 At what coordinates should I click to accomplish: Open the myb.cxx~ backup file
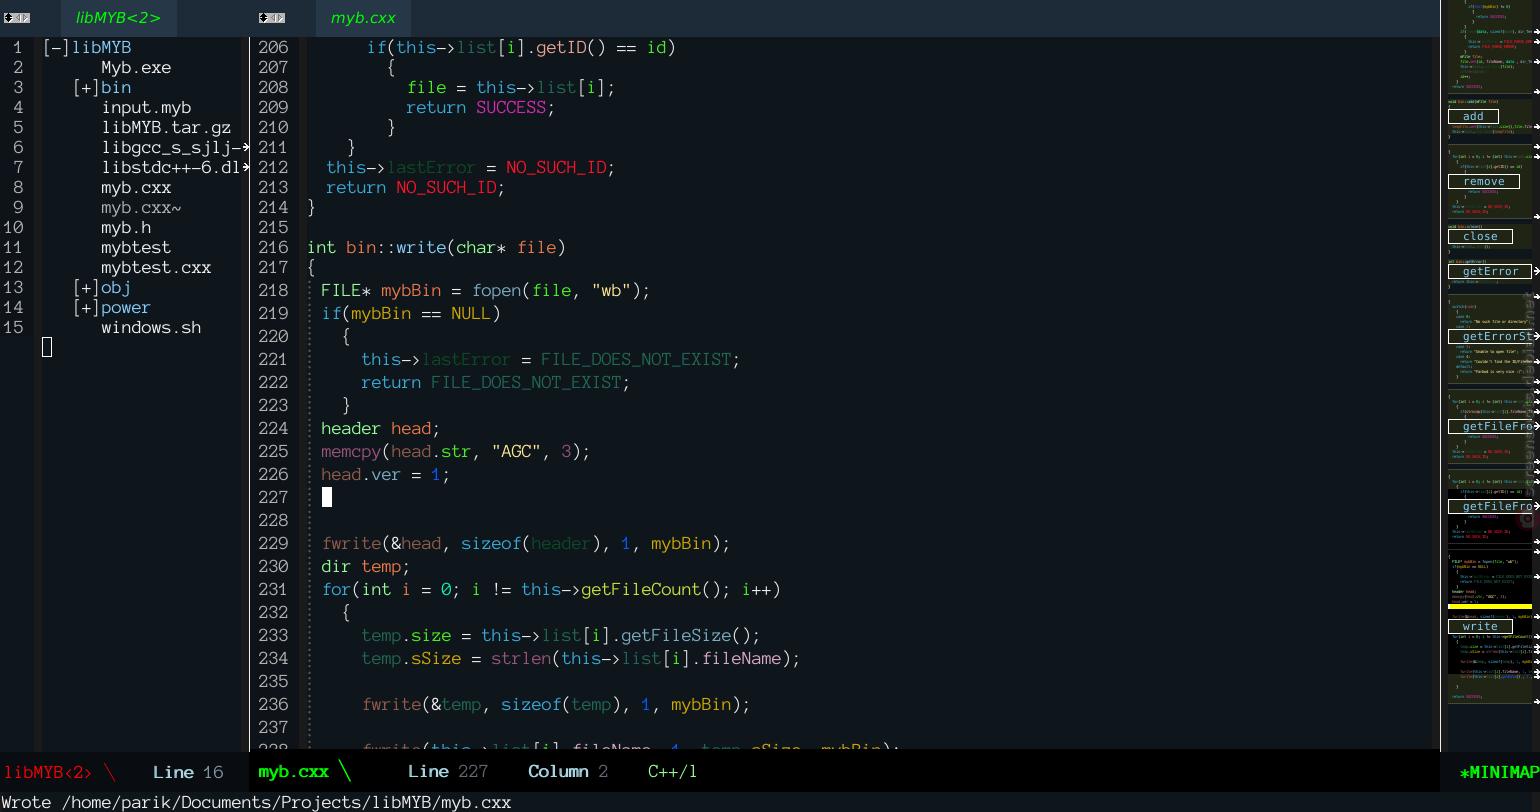click(141, 207)
